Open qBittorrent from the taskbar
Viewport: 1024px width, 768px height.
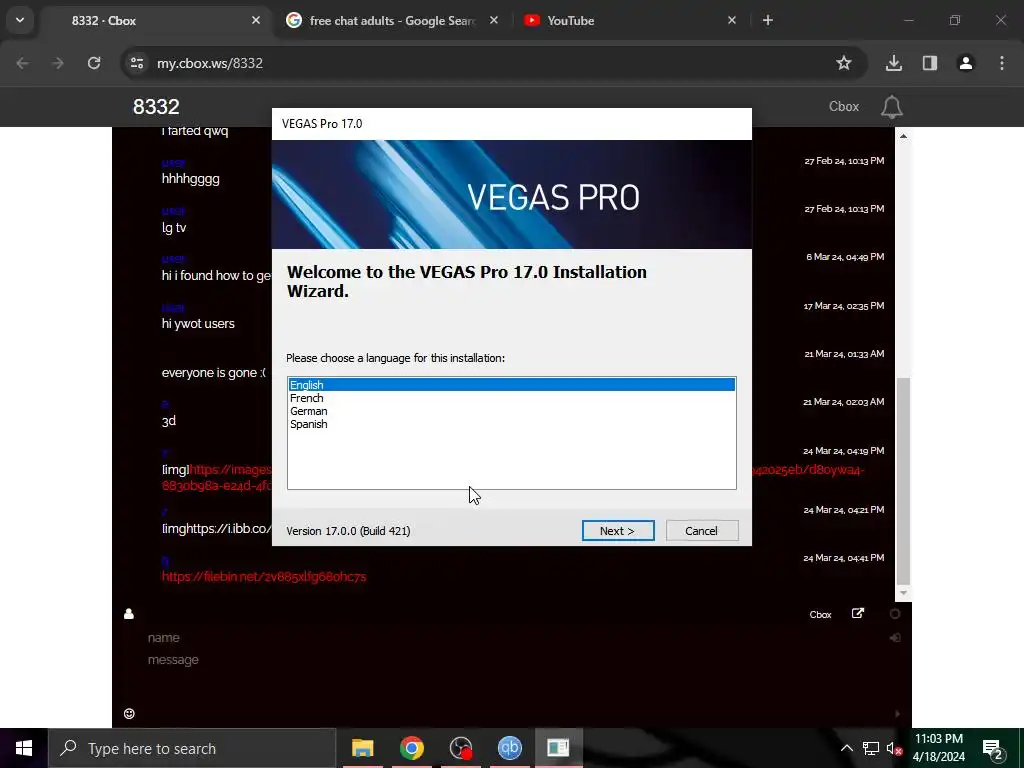click(509, 748)
